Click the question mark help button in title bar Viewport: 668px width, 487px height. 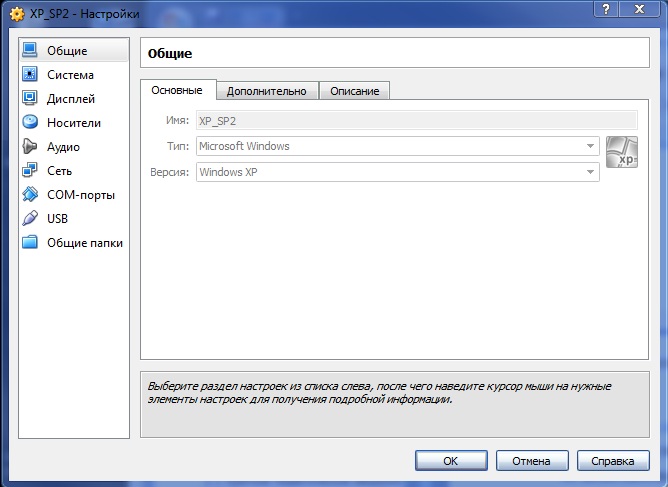[606, 9]
